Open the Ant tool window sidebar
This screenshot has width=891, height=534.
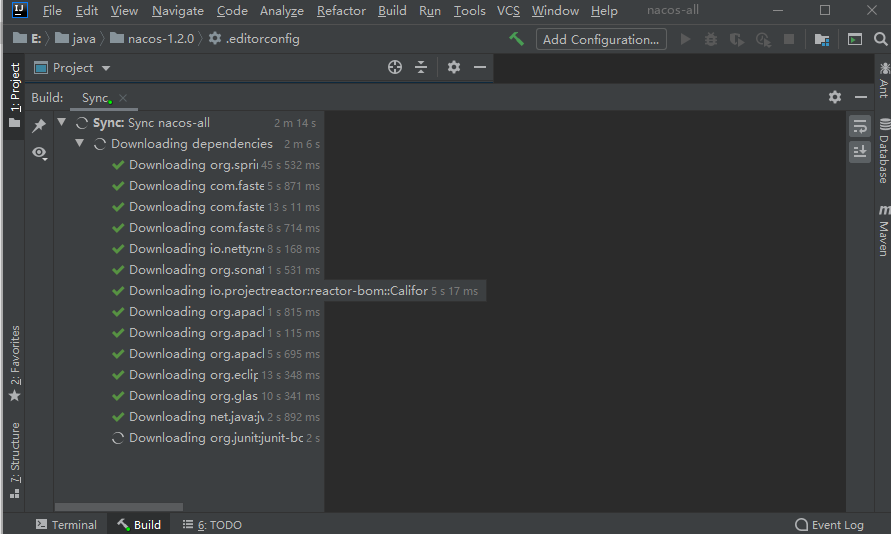884,81
